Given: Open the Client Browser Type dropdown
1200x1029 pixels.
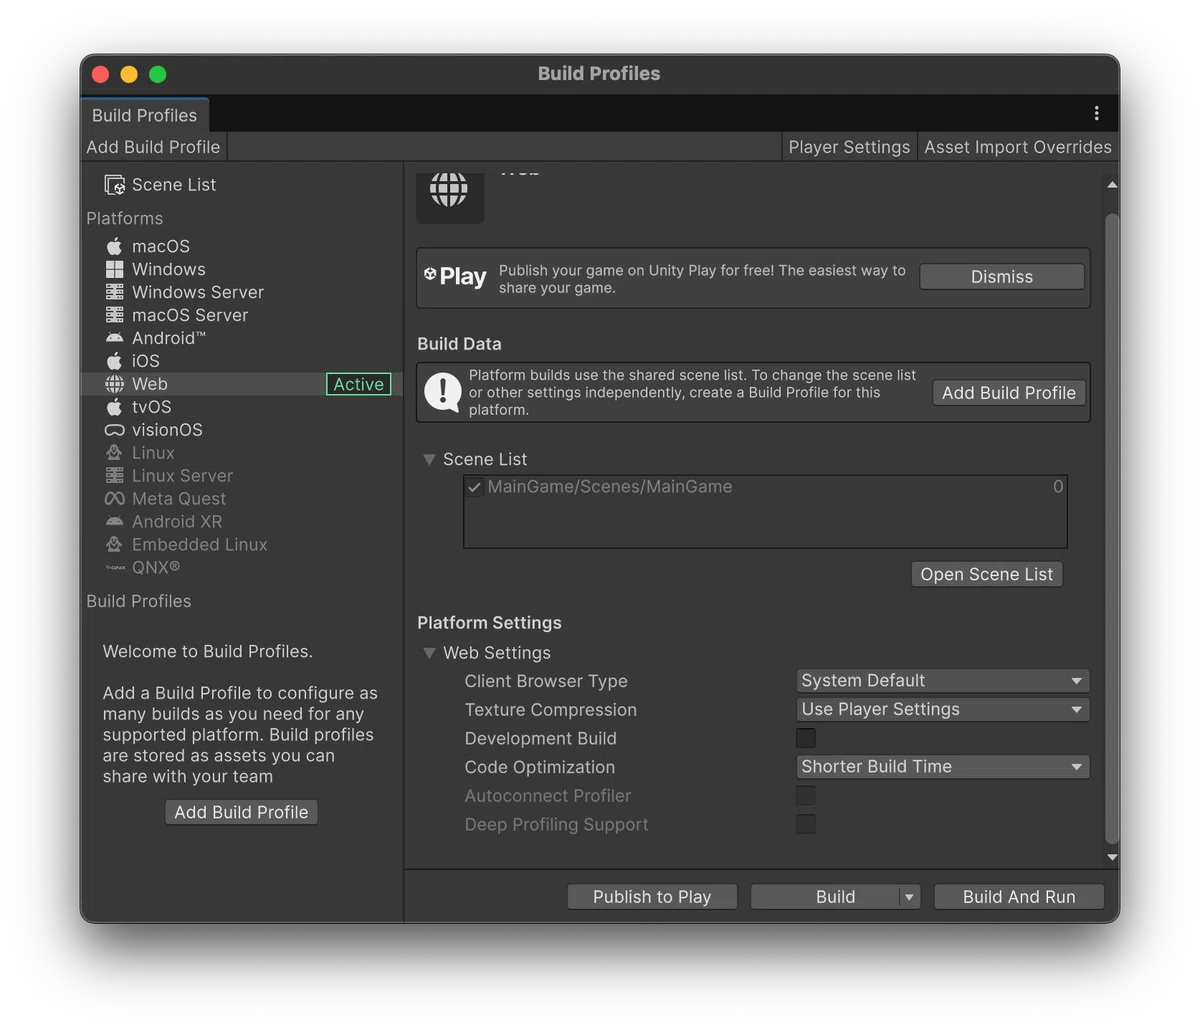Looking at the screenshot, I should [943, 681].
